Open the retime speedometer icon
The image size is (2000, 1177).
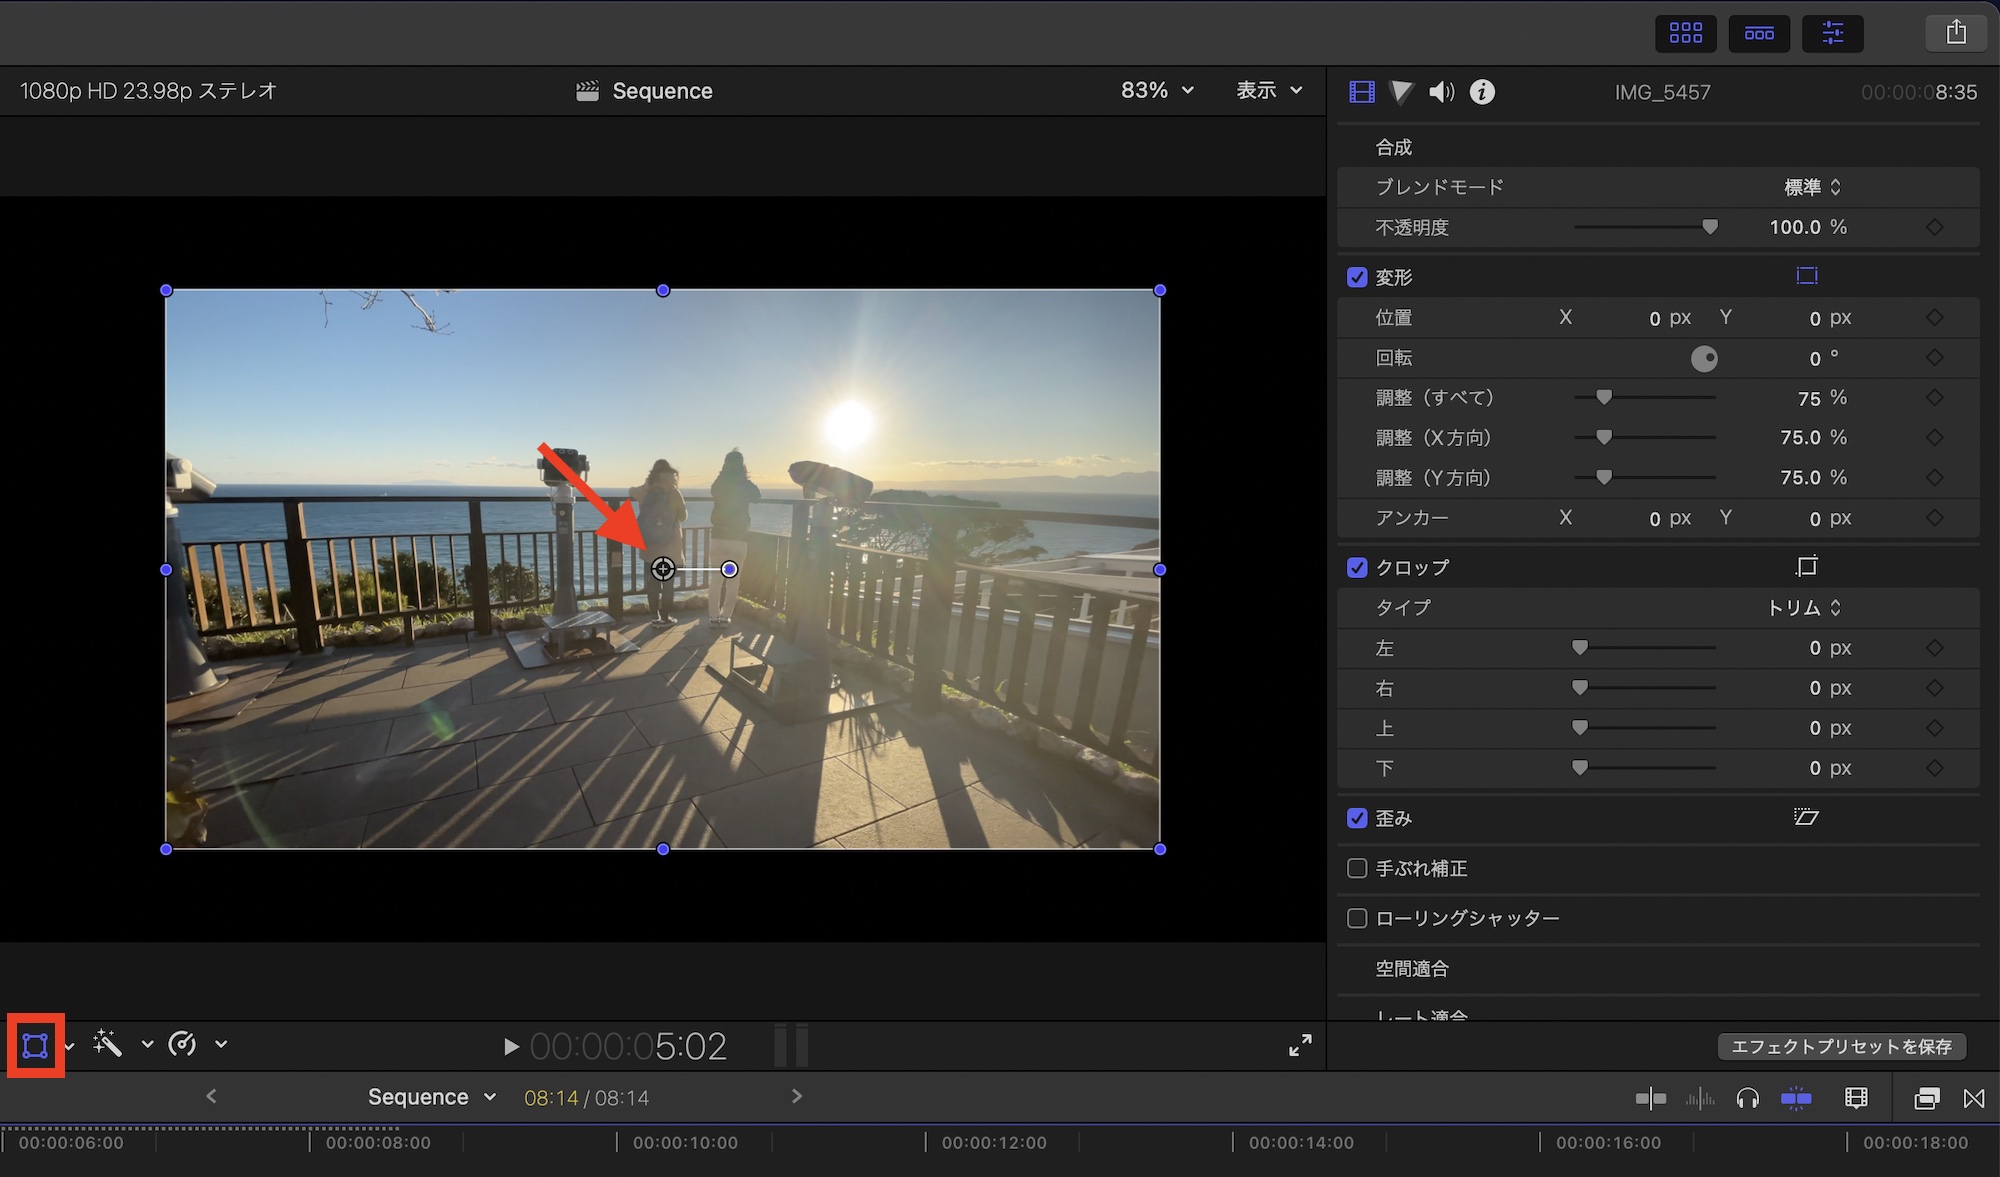pos(182,1044)
